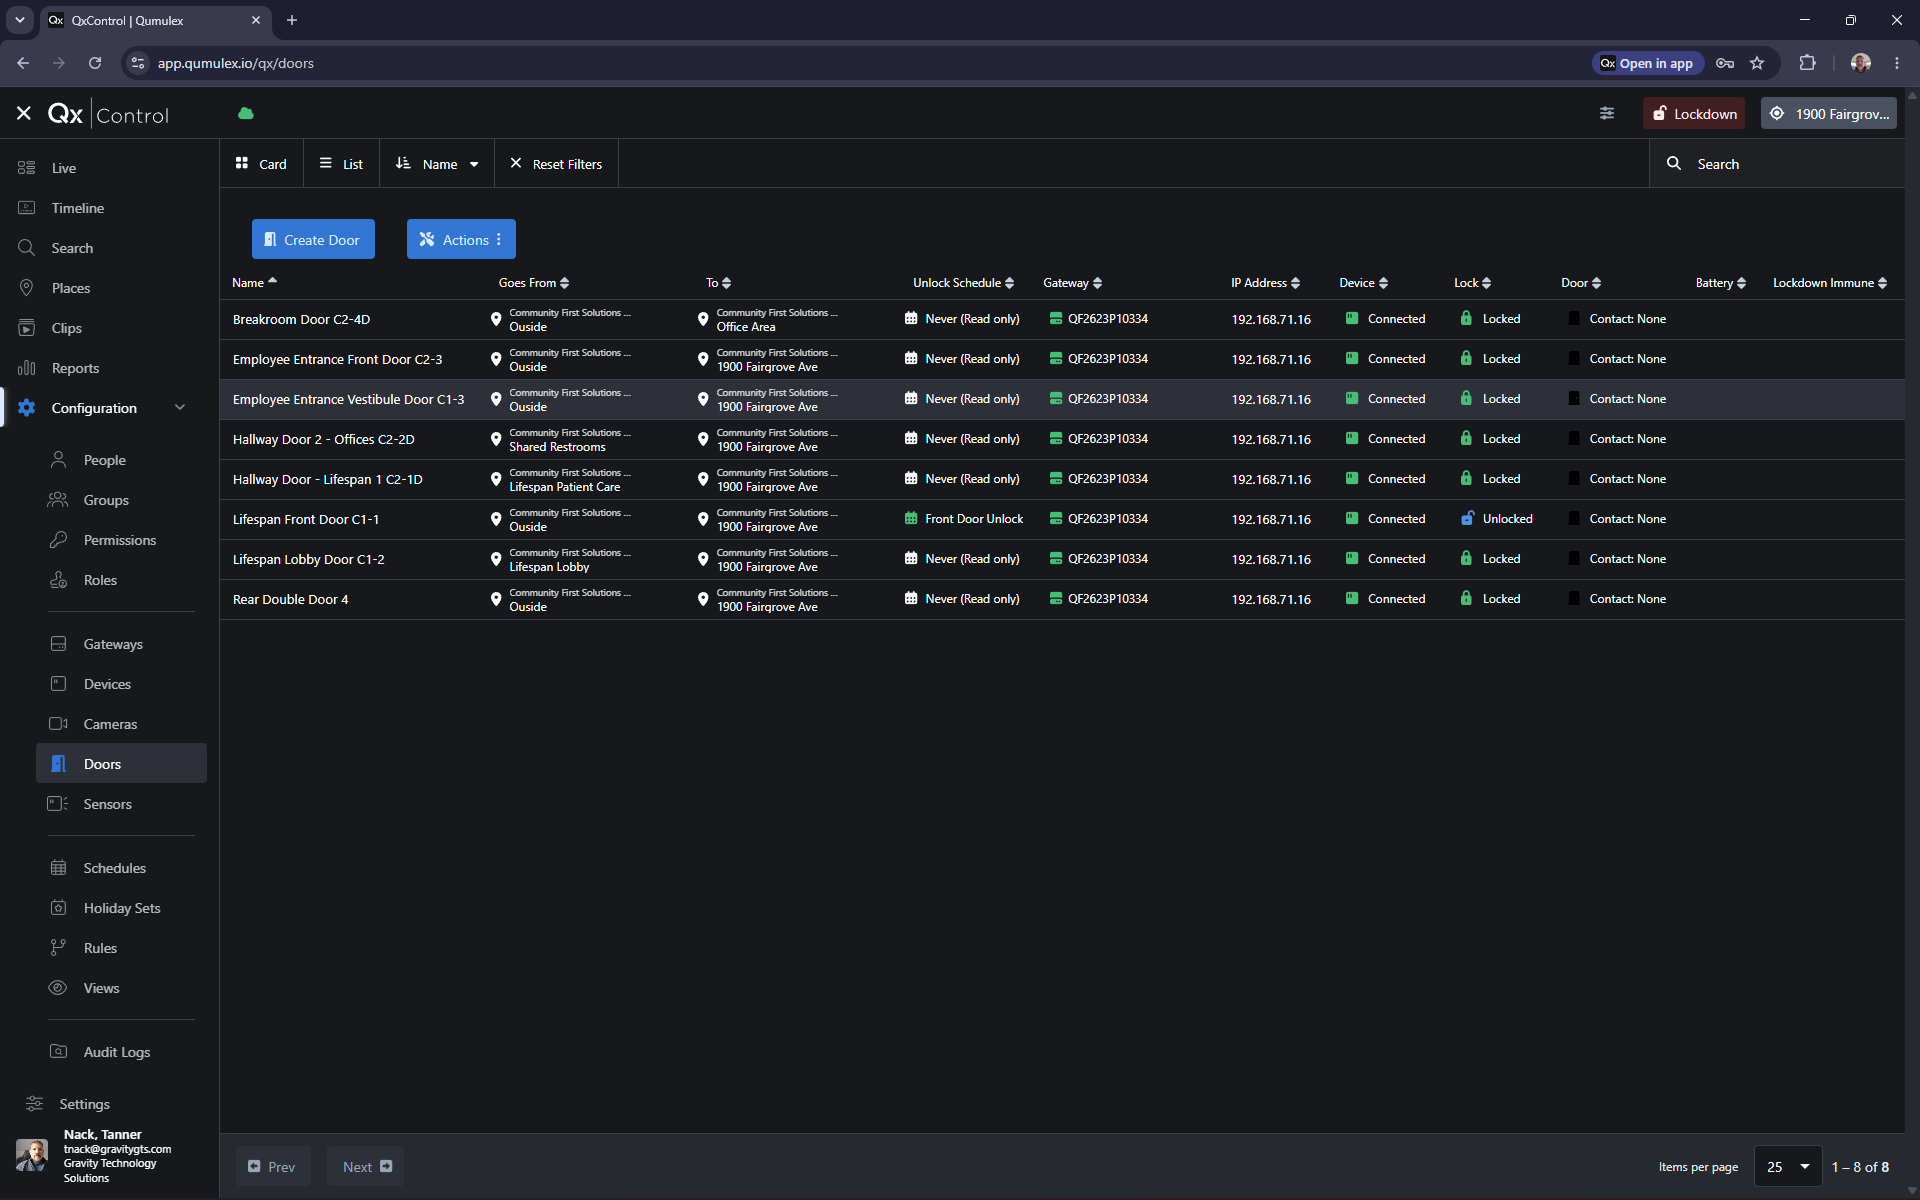Image resolution: width=1920 pixels, height=1200 pixels.
Task: Open the Name sort dropdown
Action: (x=437, y=164)
